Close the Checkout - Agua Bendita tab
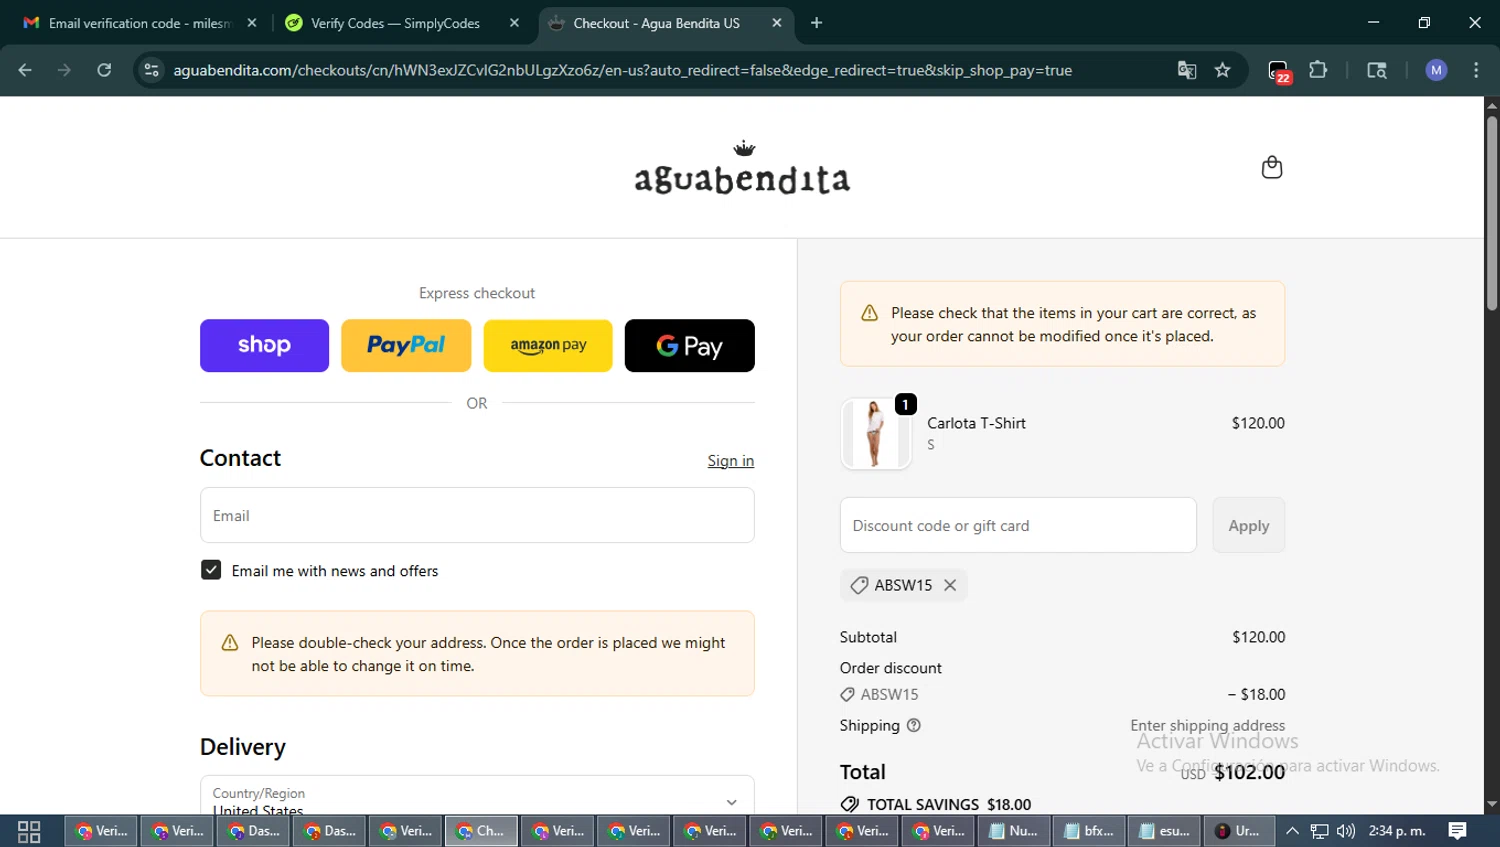The width and height of the screenshot is (1500, 847). [x=777, y=23]
